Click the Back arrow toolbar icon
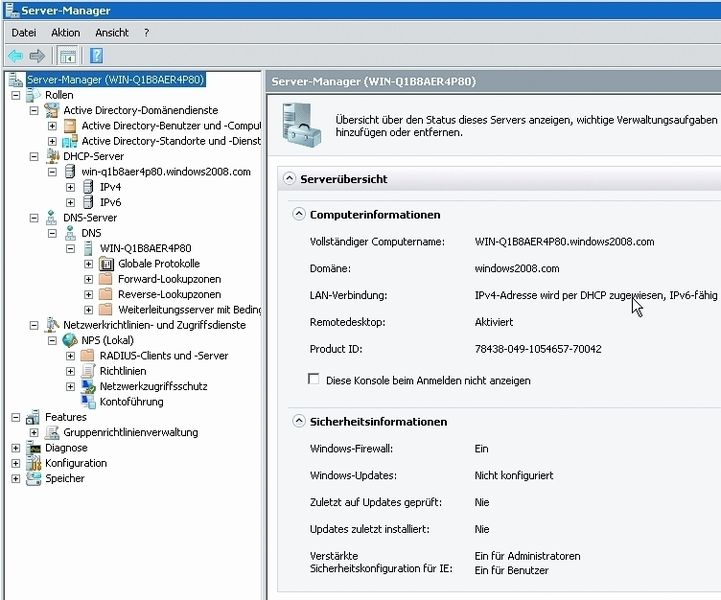 click(16, 56)
